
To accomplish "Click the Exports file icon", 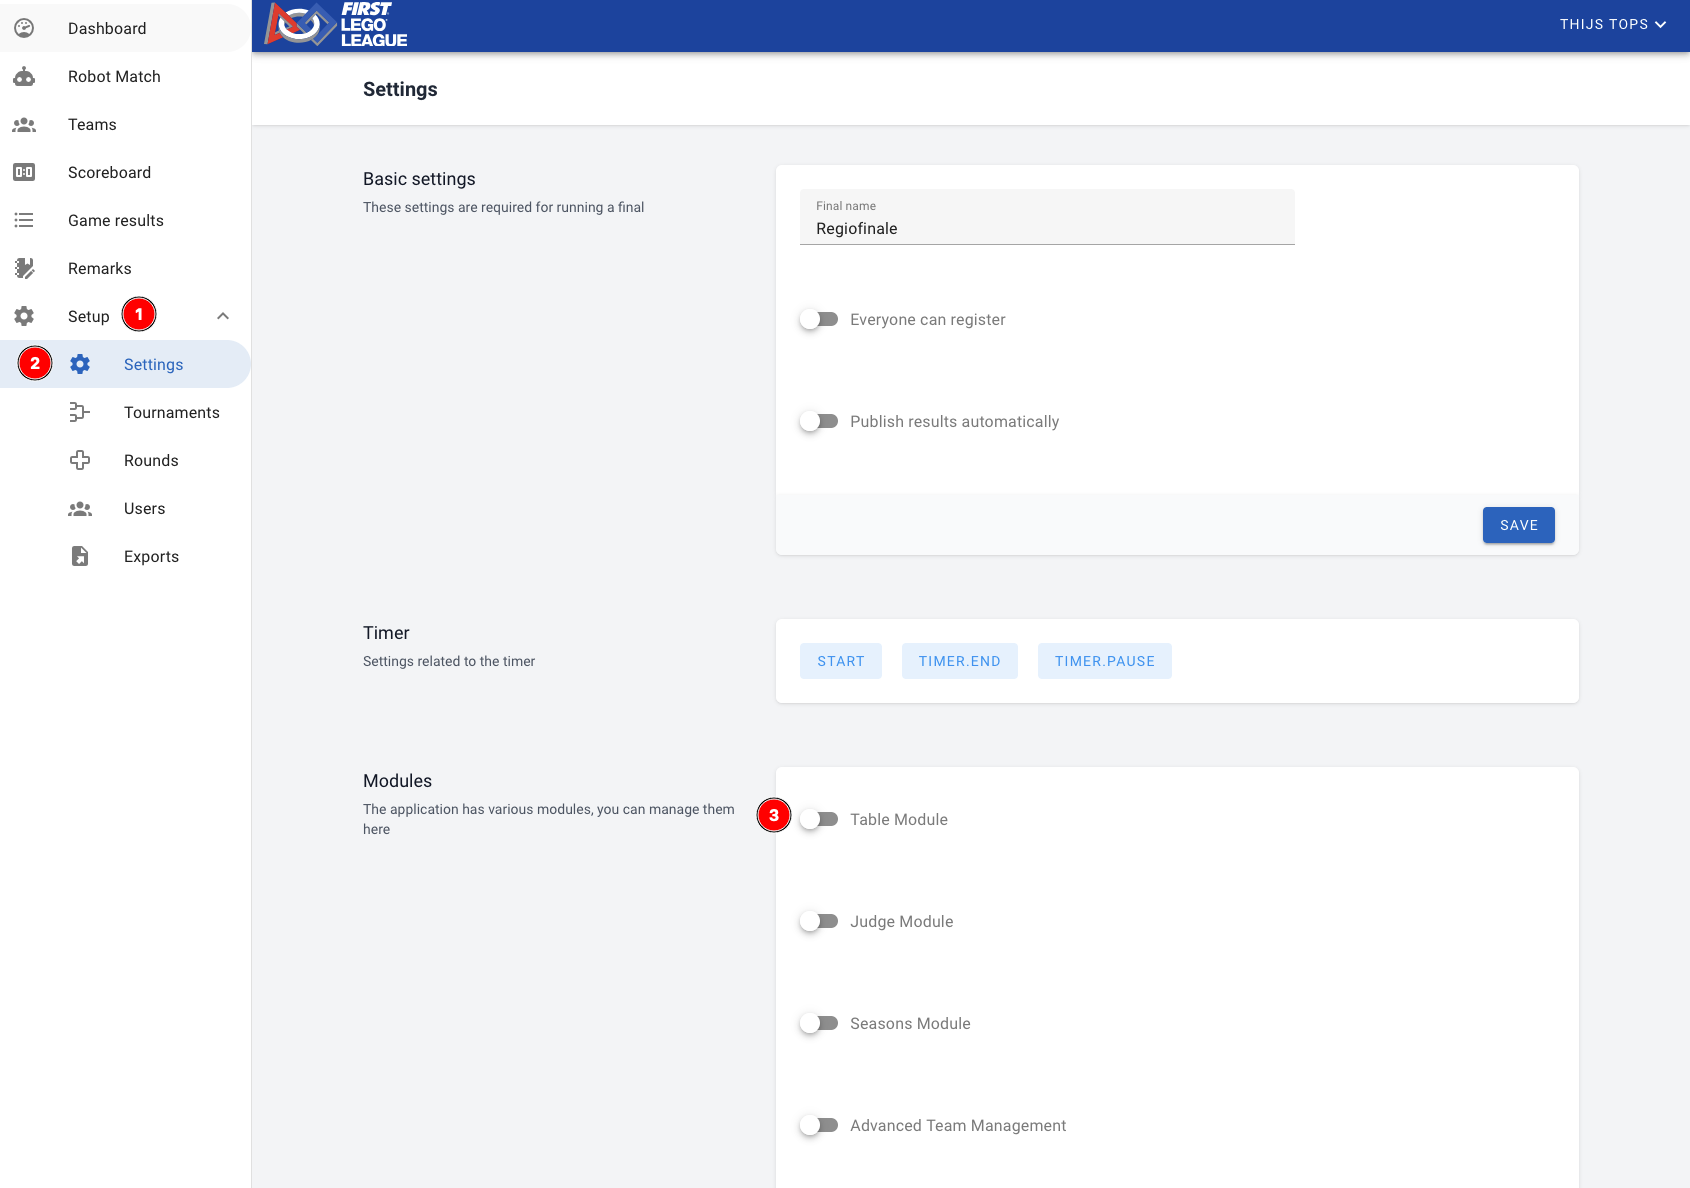I will (80, 557).
